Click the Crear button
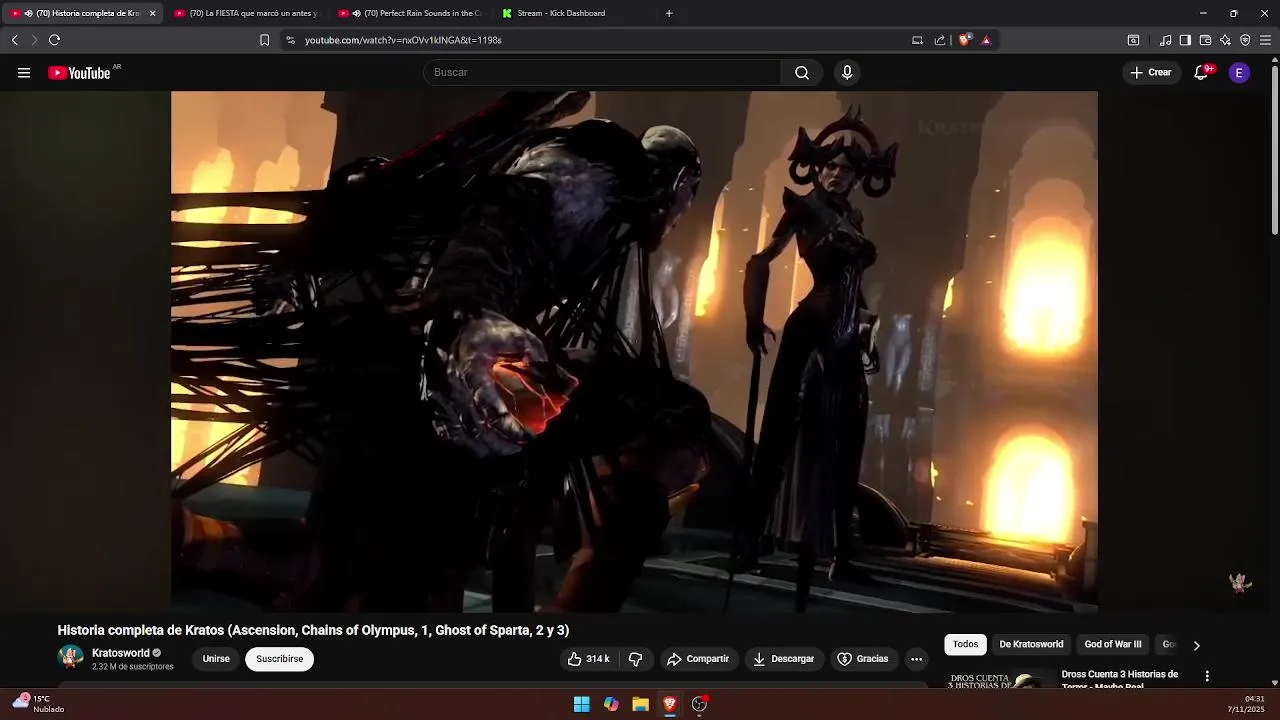Screen dimensions: 1280x720 [1150, 73]
